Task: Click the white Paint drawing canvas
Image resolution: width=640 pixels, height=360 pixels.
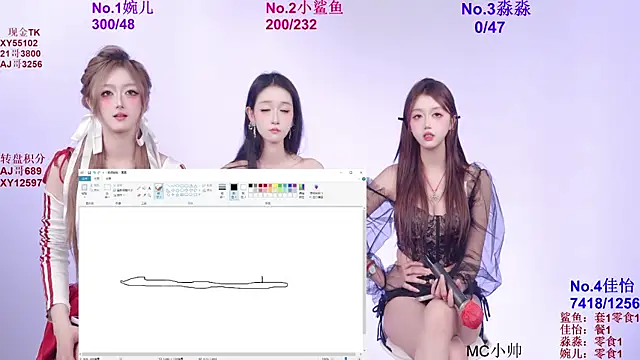Action: click(220, 280)
